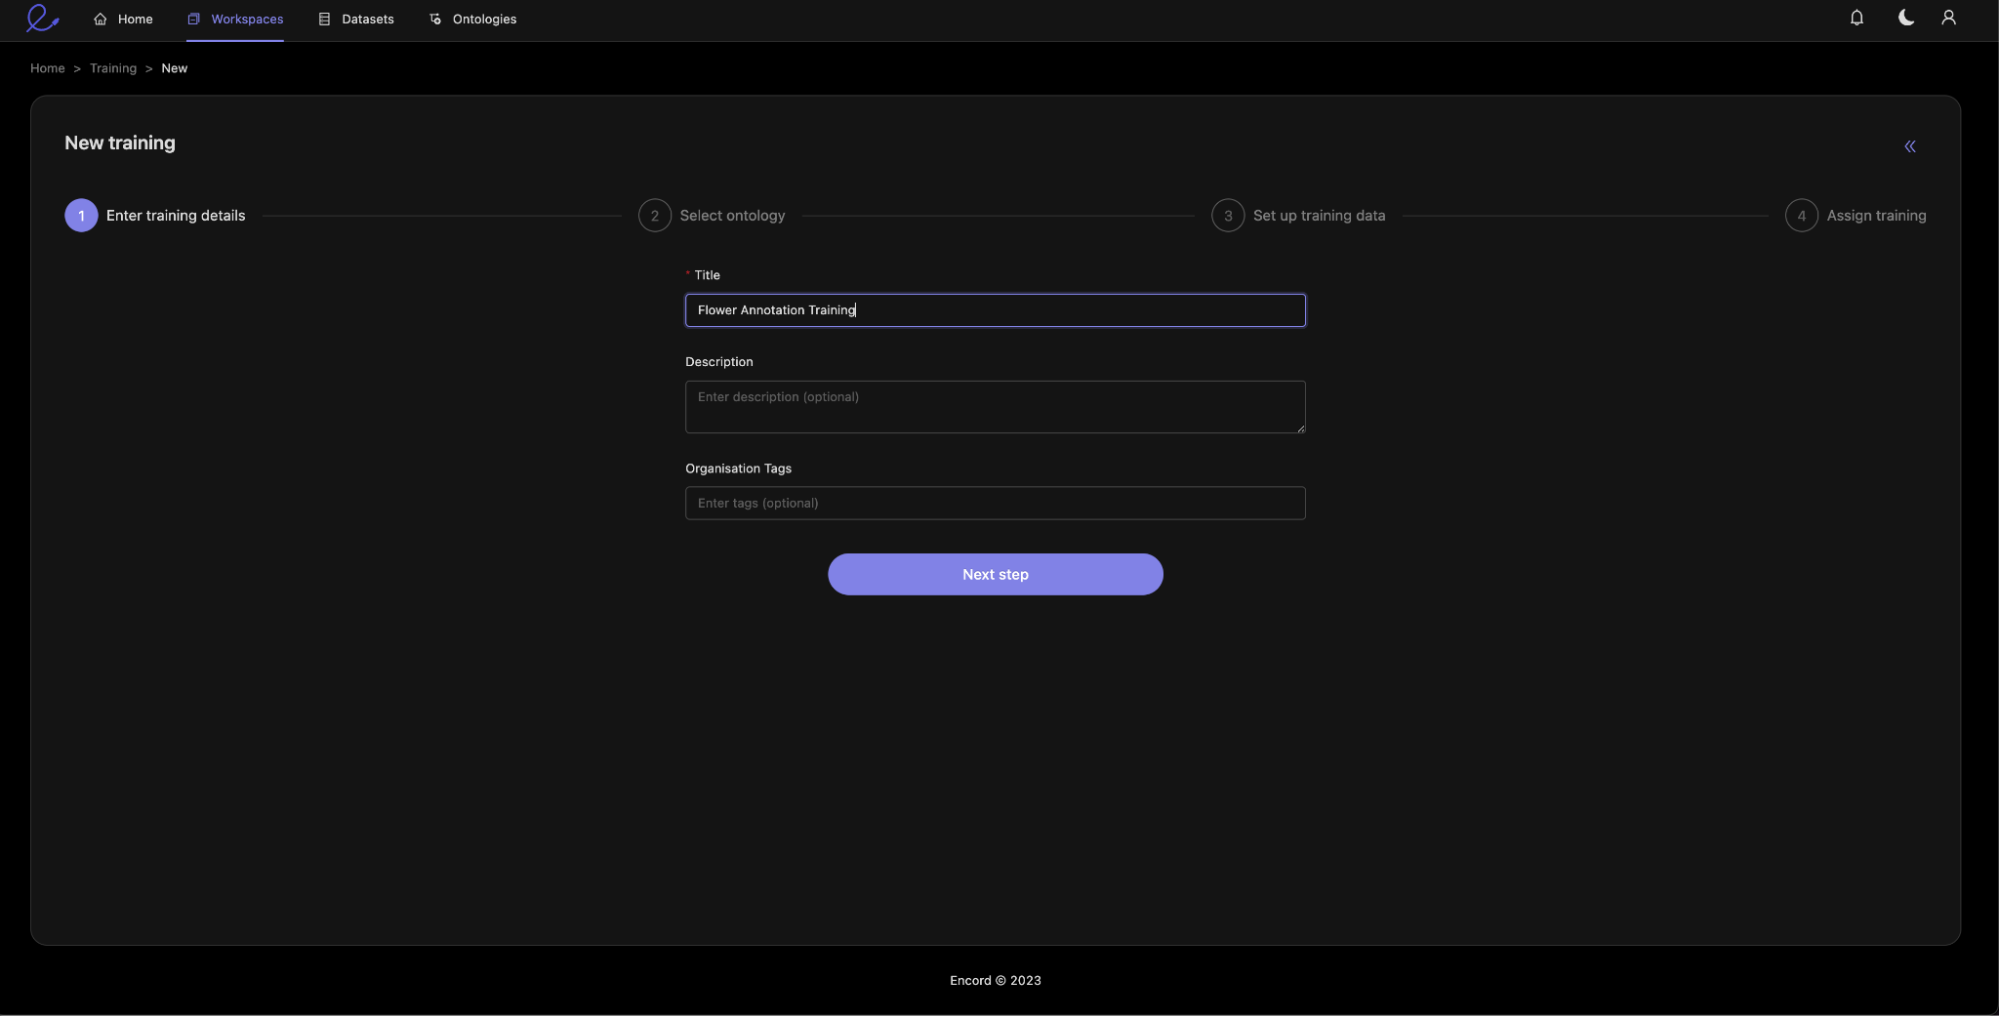Open the Workspaces tab

tap(235, 19)
